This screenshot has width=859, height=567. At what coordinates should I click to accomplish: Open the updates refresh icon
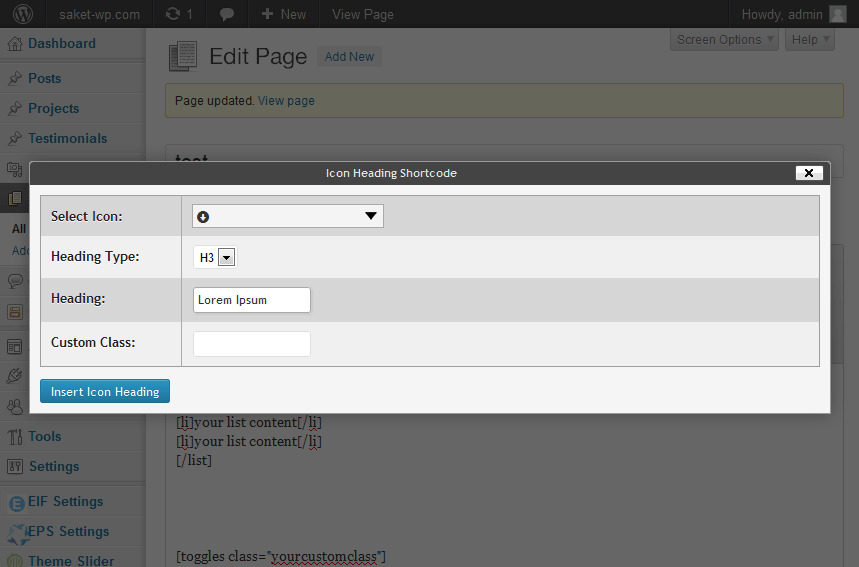[x=173, y=14]
